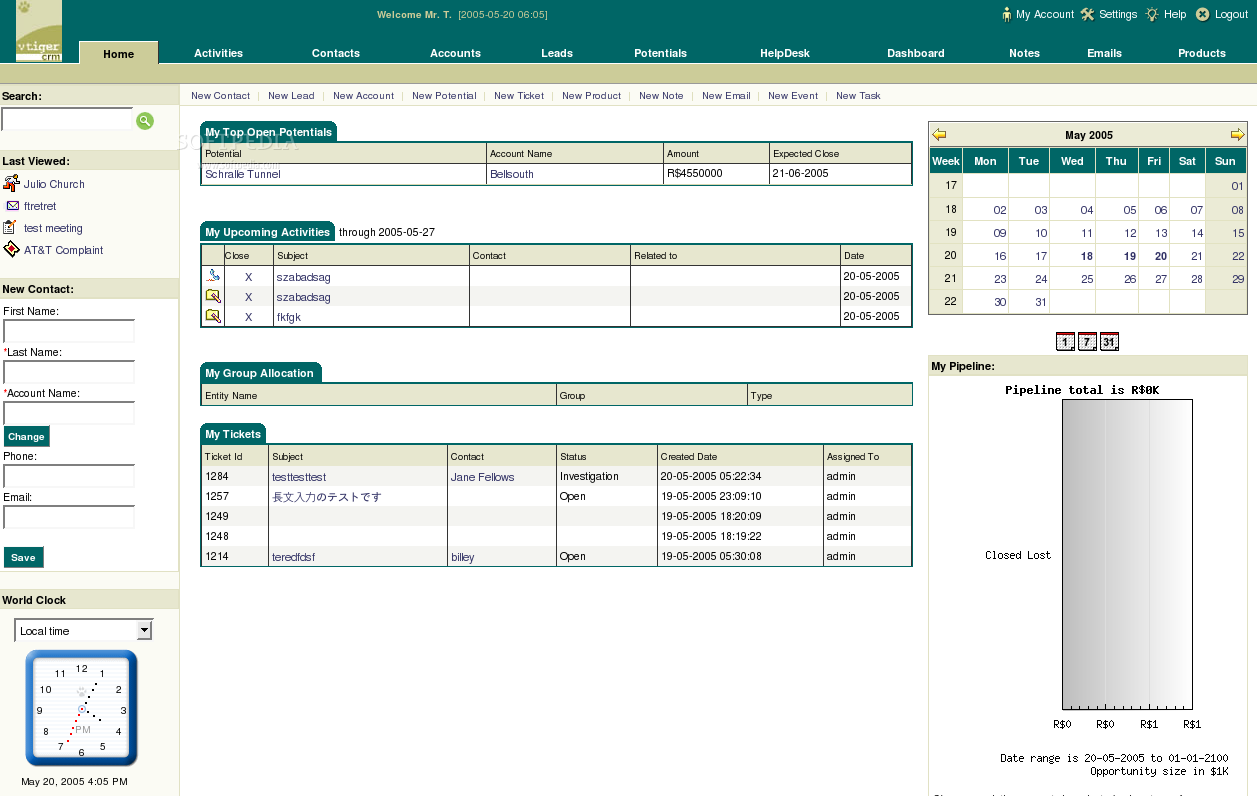Switch to the Potentials tab
This screenshot has height=796, width=1257.
(x=660, y=53)
